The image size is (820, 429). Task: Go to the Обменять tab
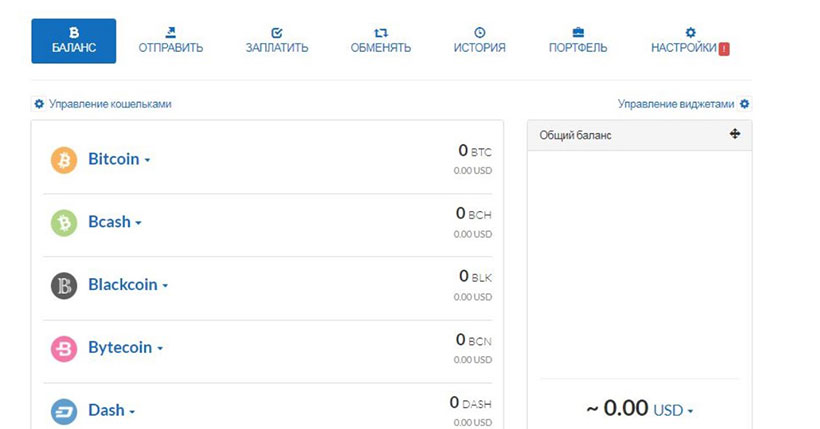coord(381,41)
